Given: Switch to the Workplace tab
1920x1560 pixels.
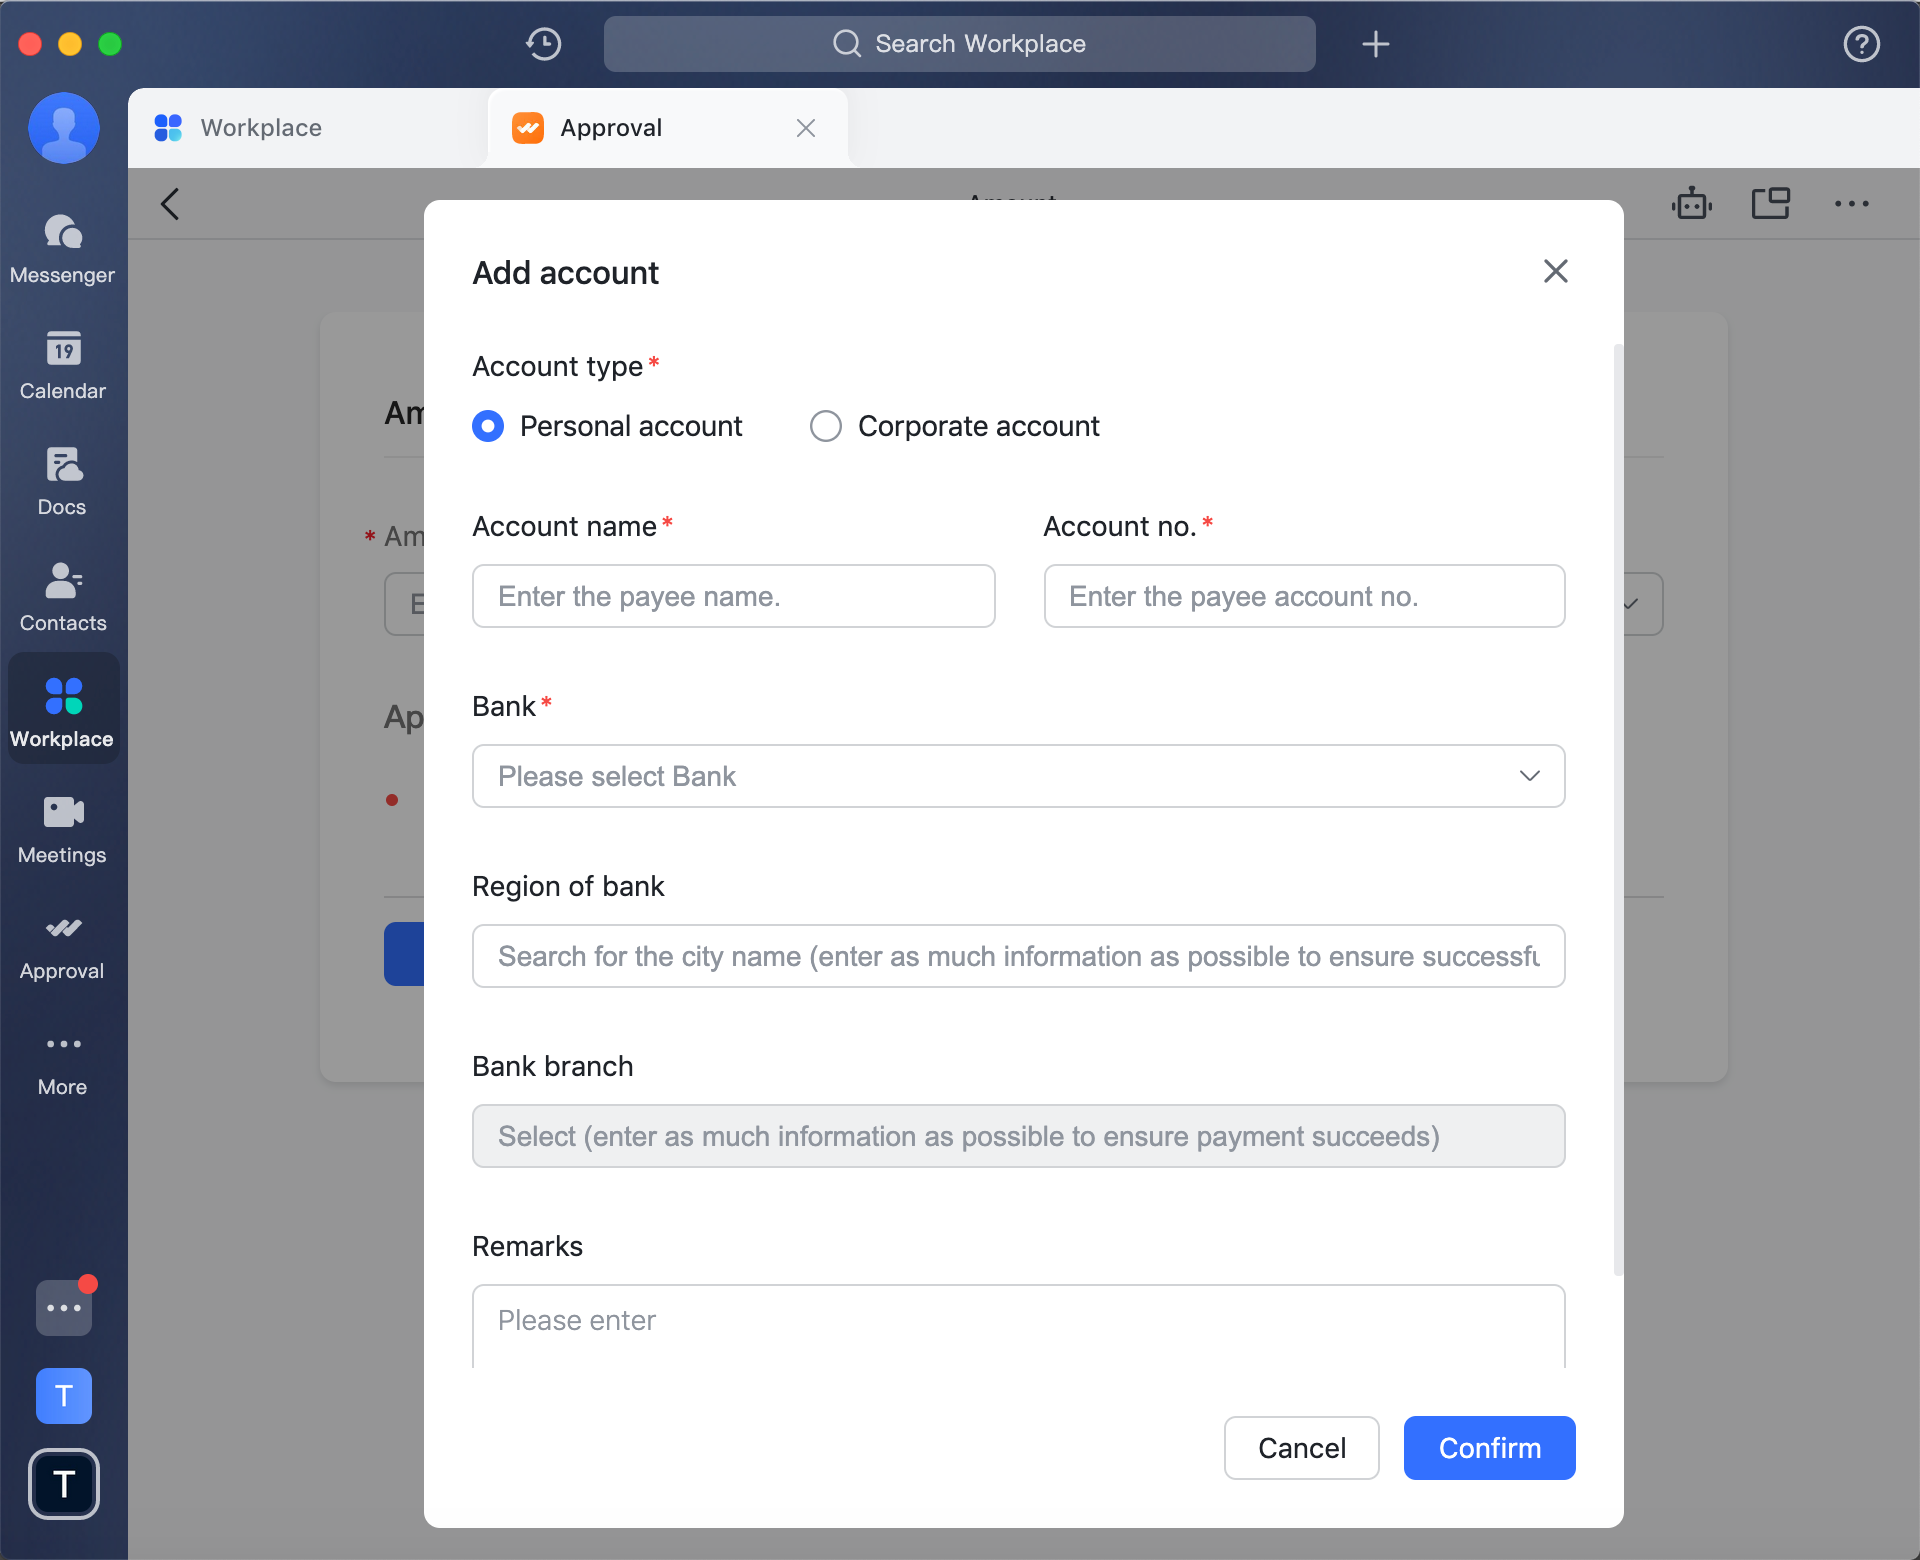Looking at the screenshot, I should [260, 127].
